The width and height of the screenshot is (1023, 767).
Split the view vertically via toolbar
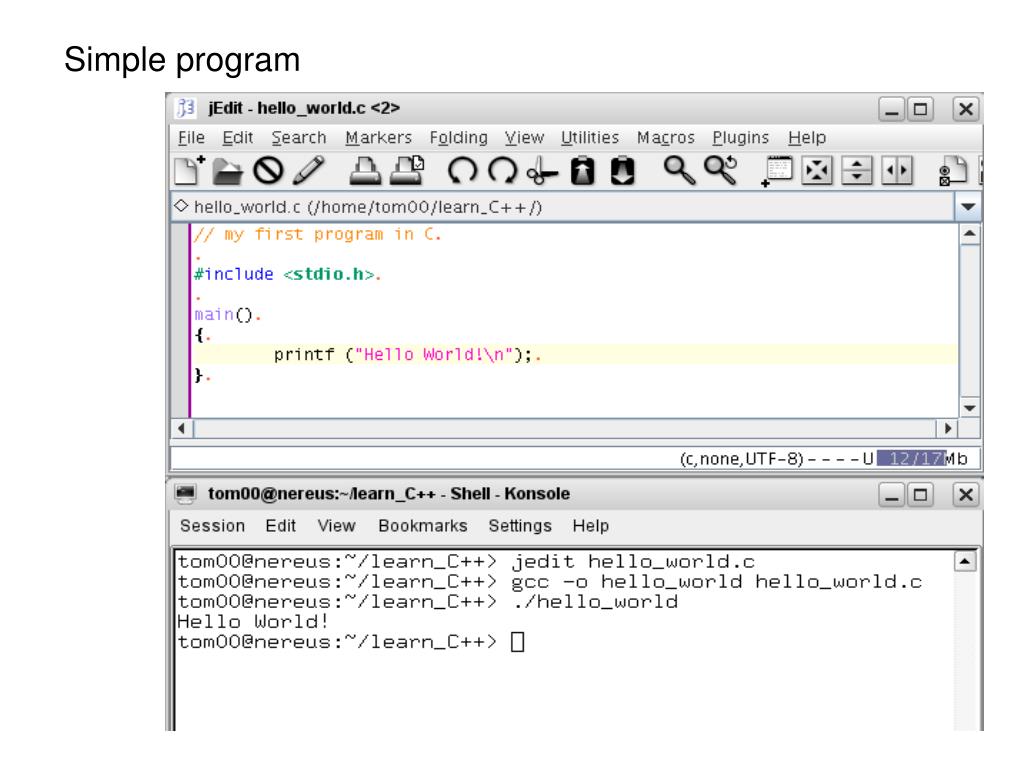coord(897,171)
